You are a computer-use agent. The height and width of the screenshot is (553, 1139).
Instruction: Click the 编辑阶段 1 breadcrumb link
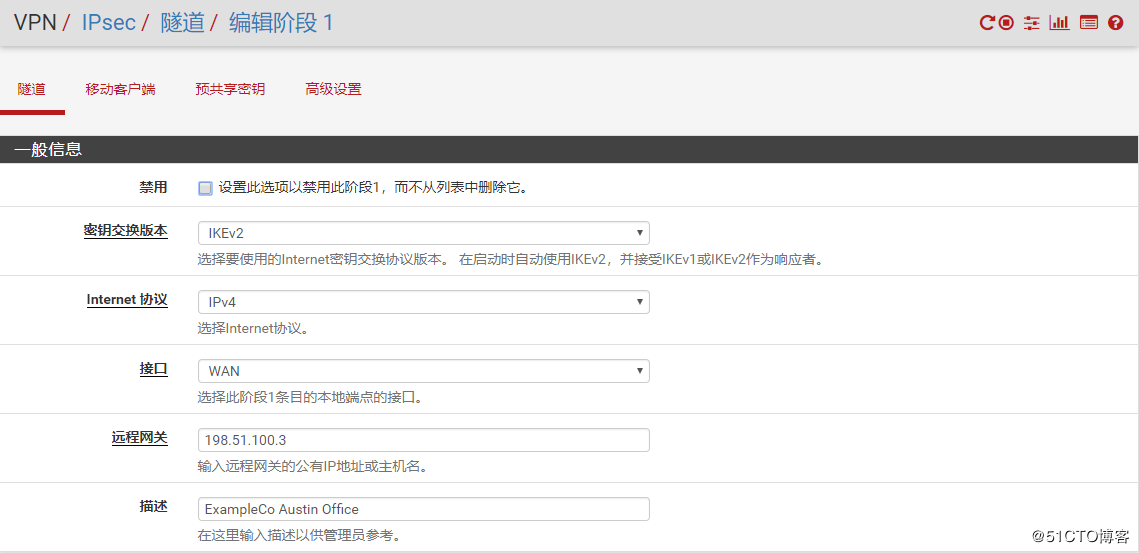281,23
